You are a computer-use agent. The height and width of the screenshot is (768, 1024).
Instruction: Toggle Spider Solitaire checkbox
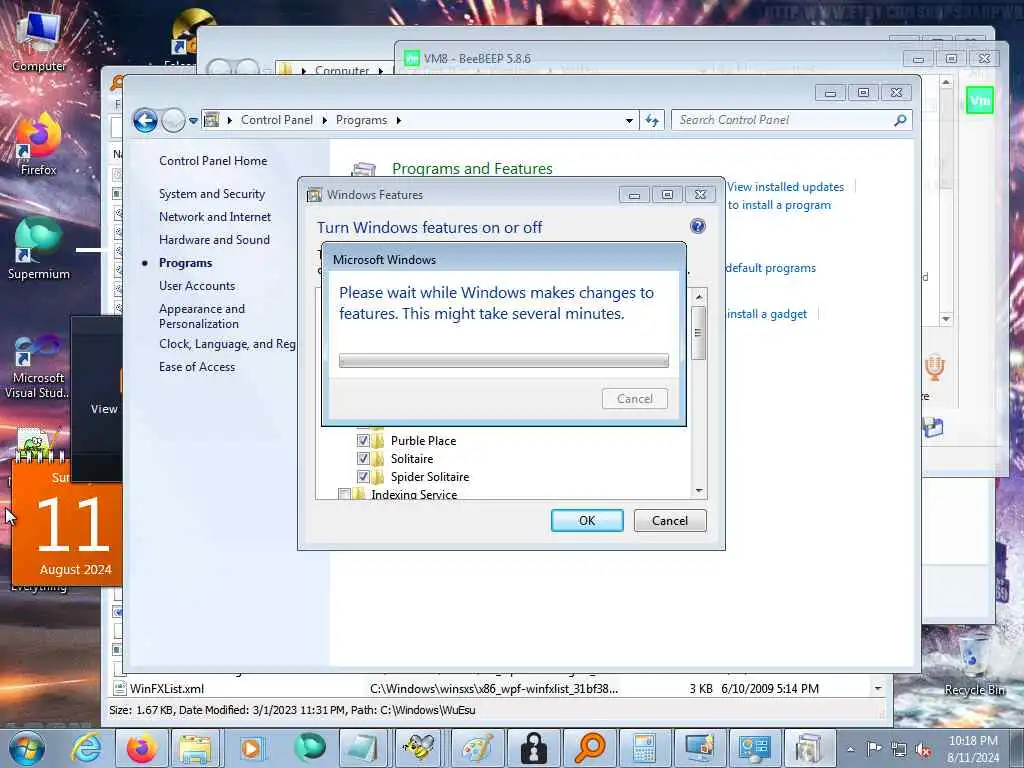point(363,477)
